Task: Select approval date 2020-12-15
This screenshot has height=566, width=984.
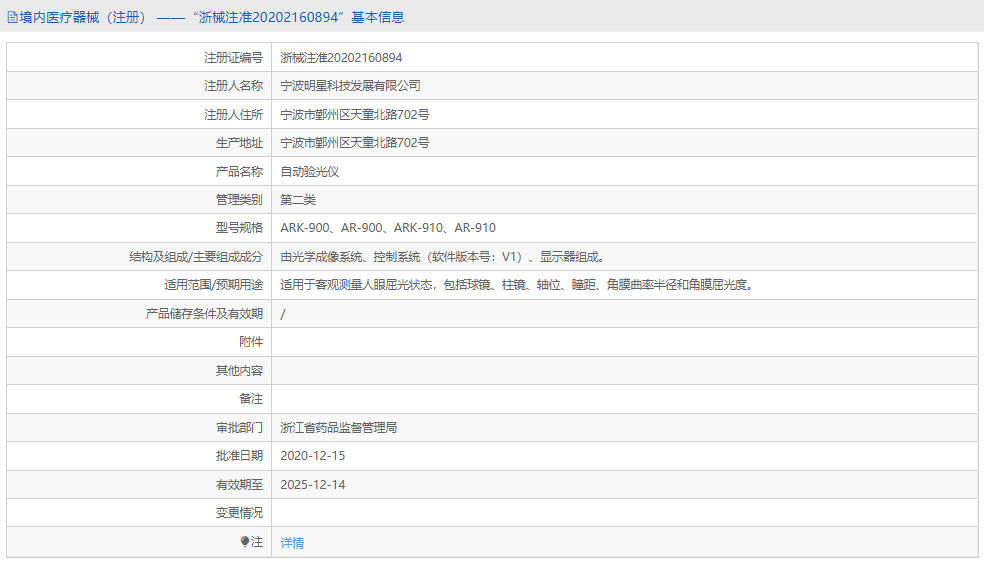Action: (x=313, y=456)
